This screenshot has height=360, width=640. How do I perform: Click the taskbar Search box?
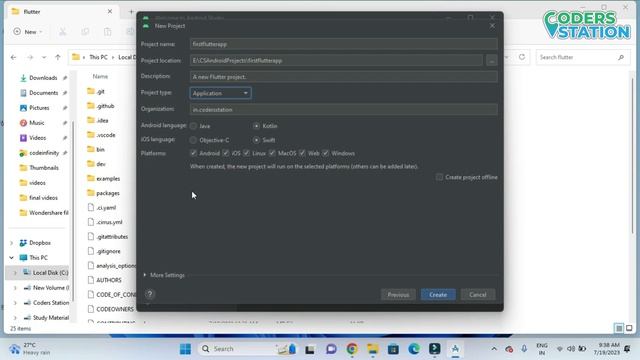pos(248,349)
